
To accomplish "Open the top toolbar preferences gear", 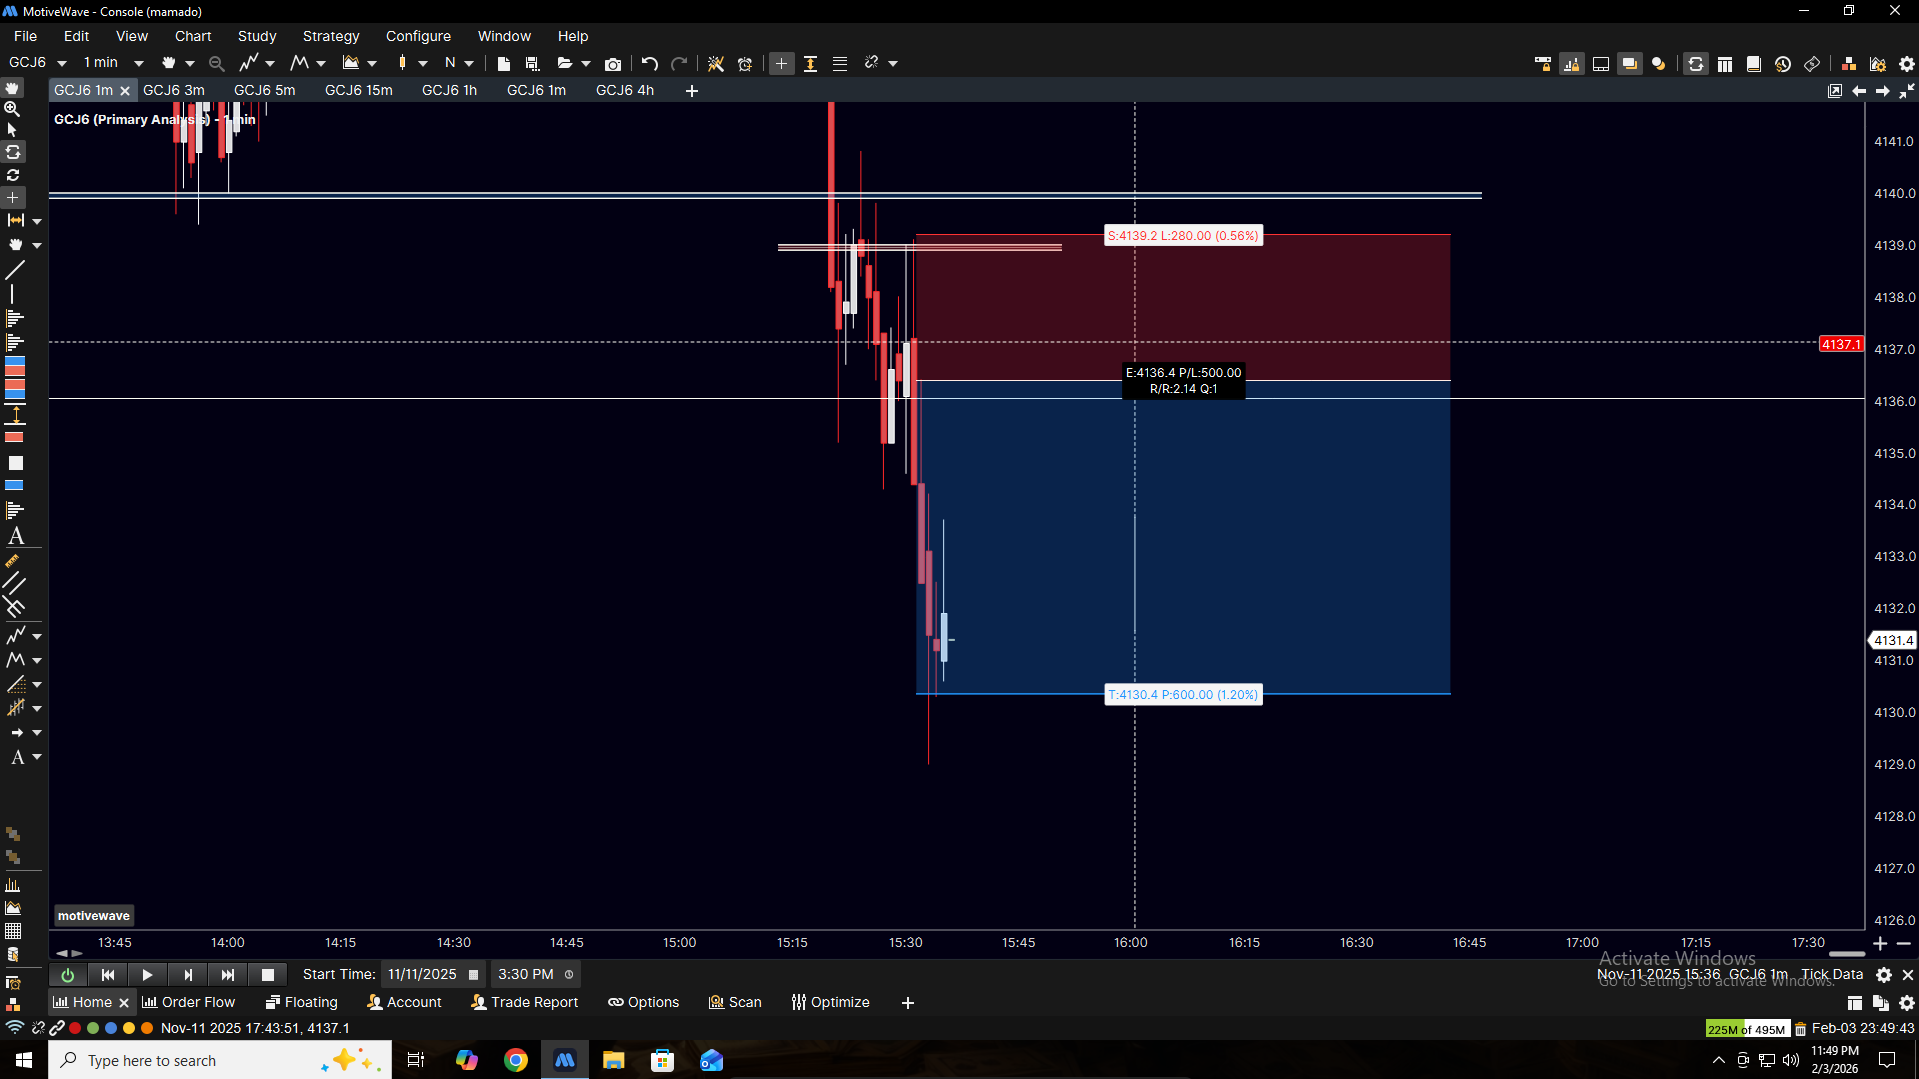I will pos(1907,63).
